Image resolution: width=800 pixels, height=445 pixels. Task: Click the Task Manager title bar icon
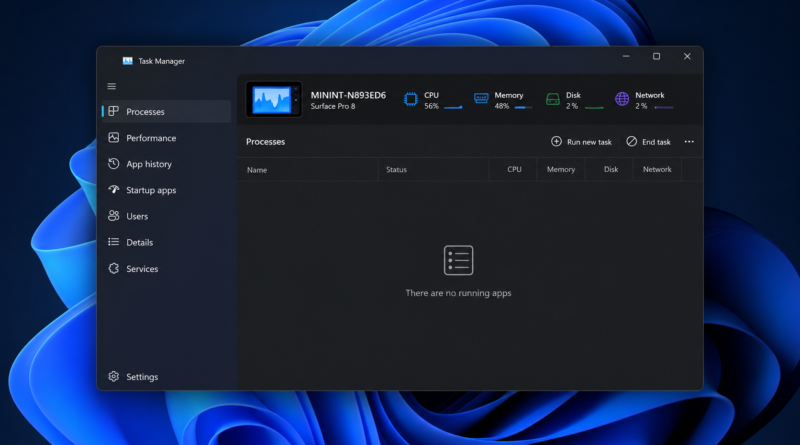click(x=128, y=61)
